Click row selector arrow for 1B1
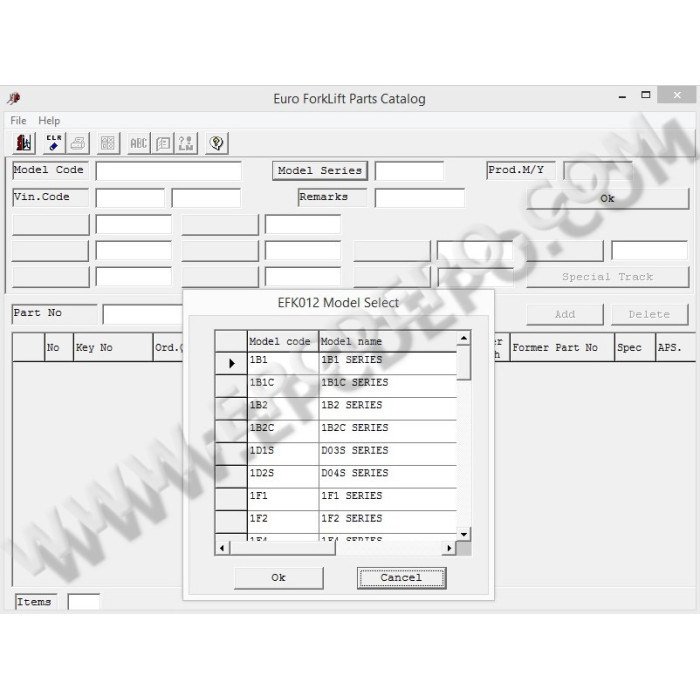 tap(231, 363)
